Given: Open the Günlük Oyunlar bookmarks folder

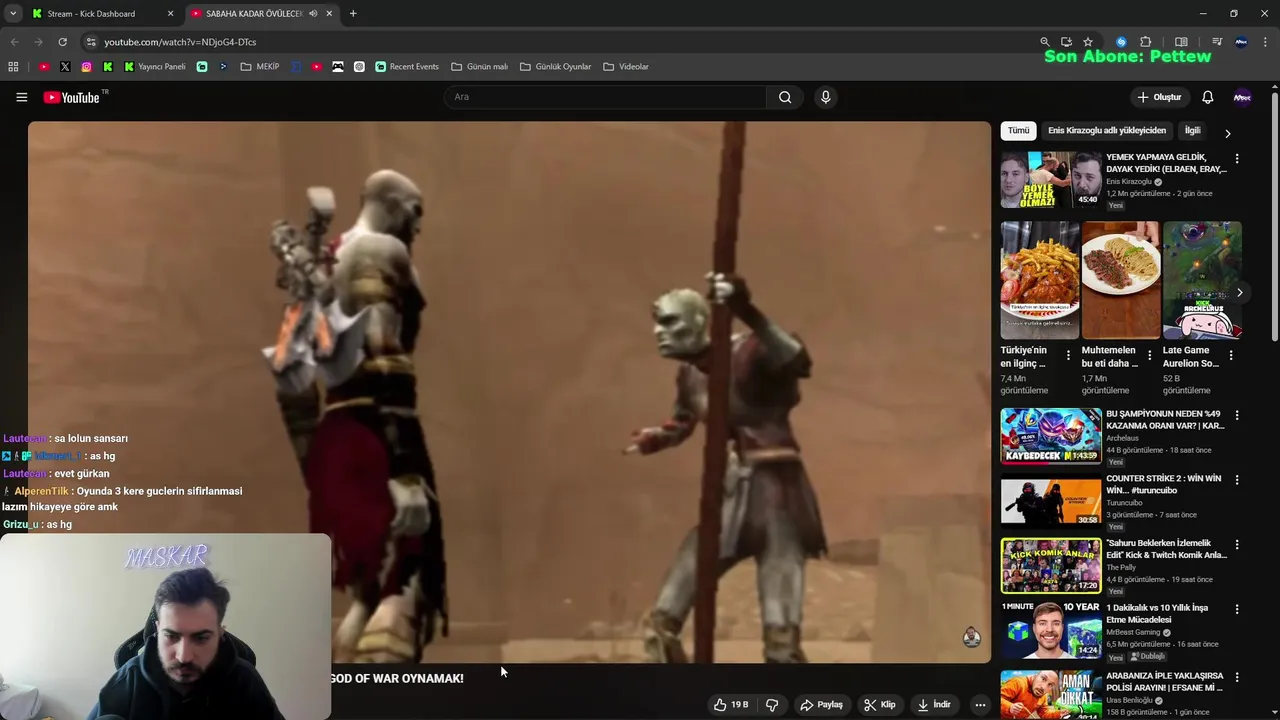Looking at the screenshot, I should (556, 67).
